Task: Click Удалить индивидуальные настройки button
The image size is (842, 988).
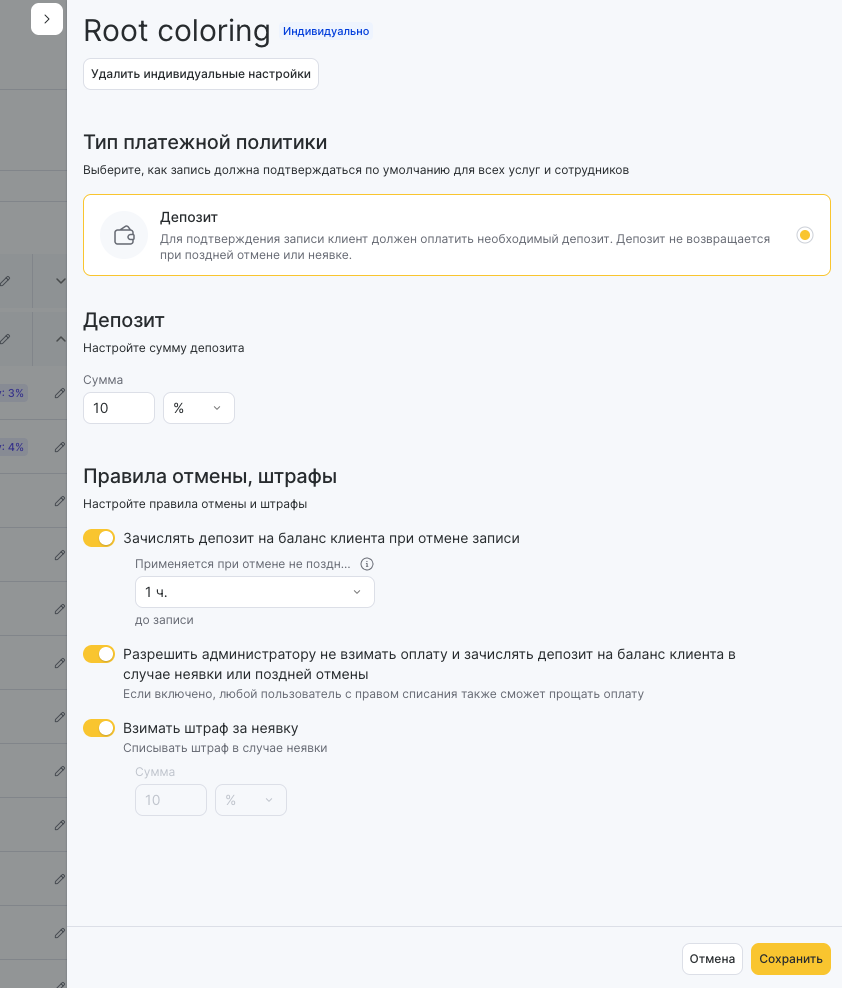Action: [201, 74]
